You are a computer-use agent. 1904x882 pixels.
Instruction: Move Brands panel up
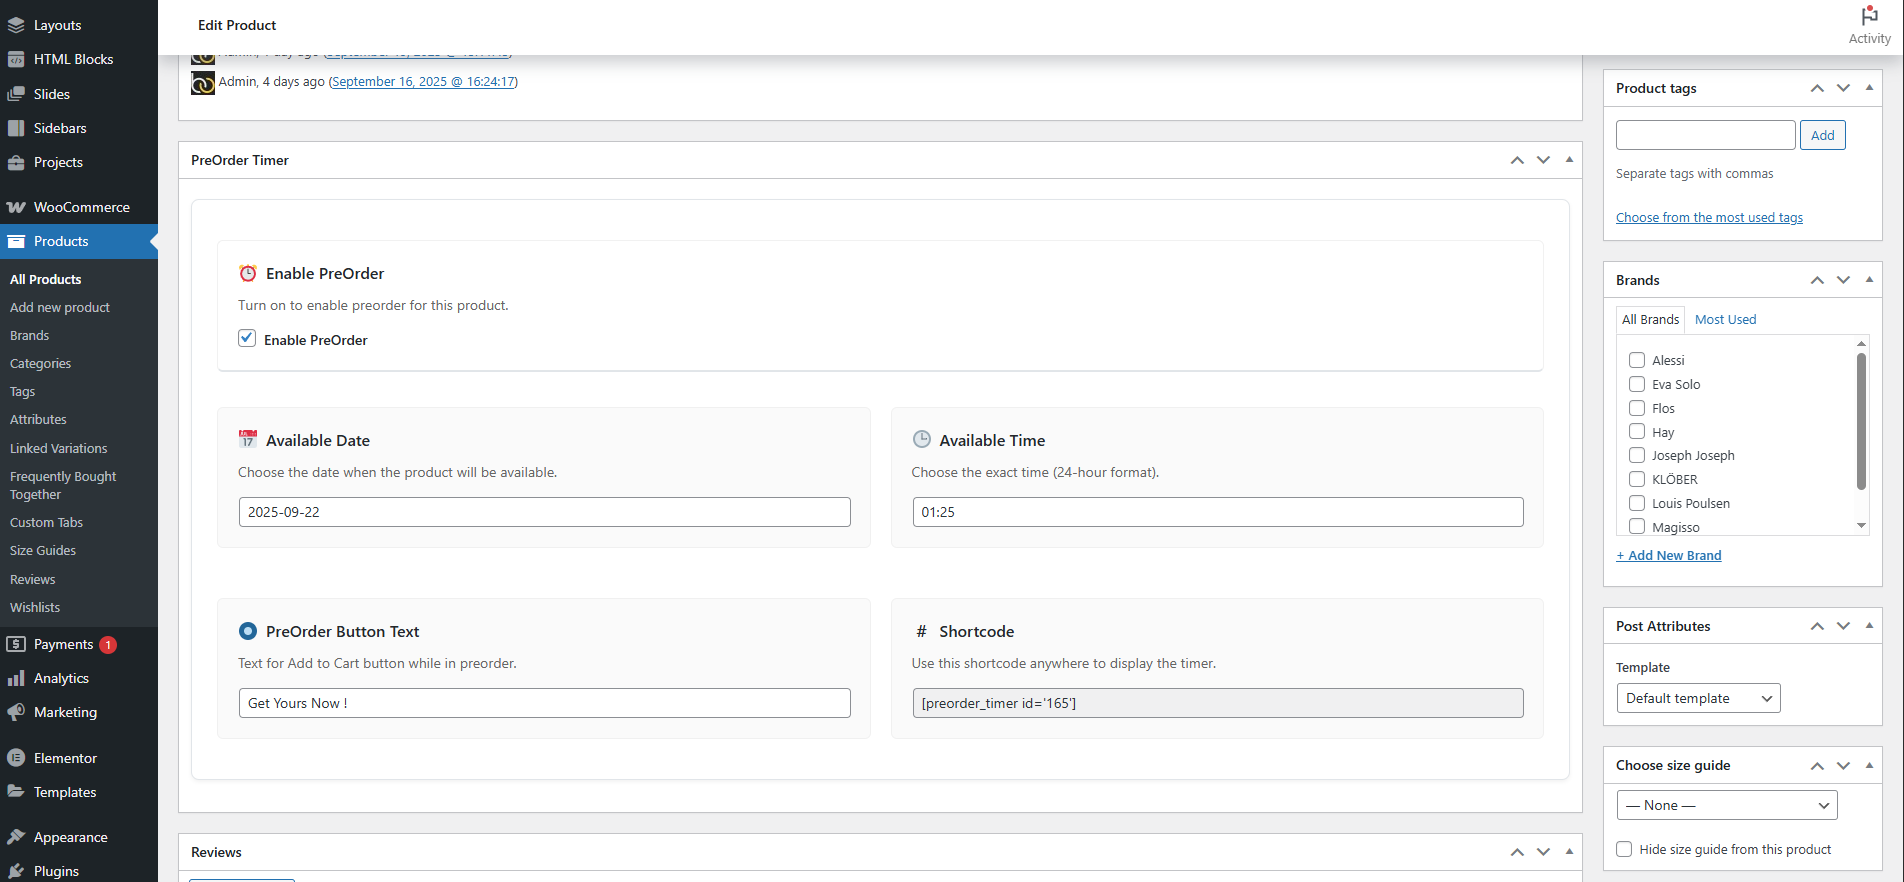(1817, 280)
